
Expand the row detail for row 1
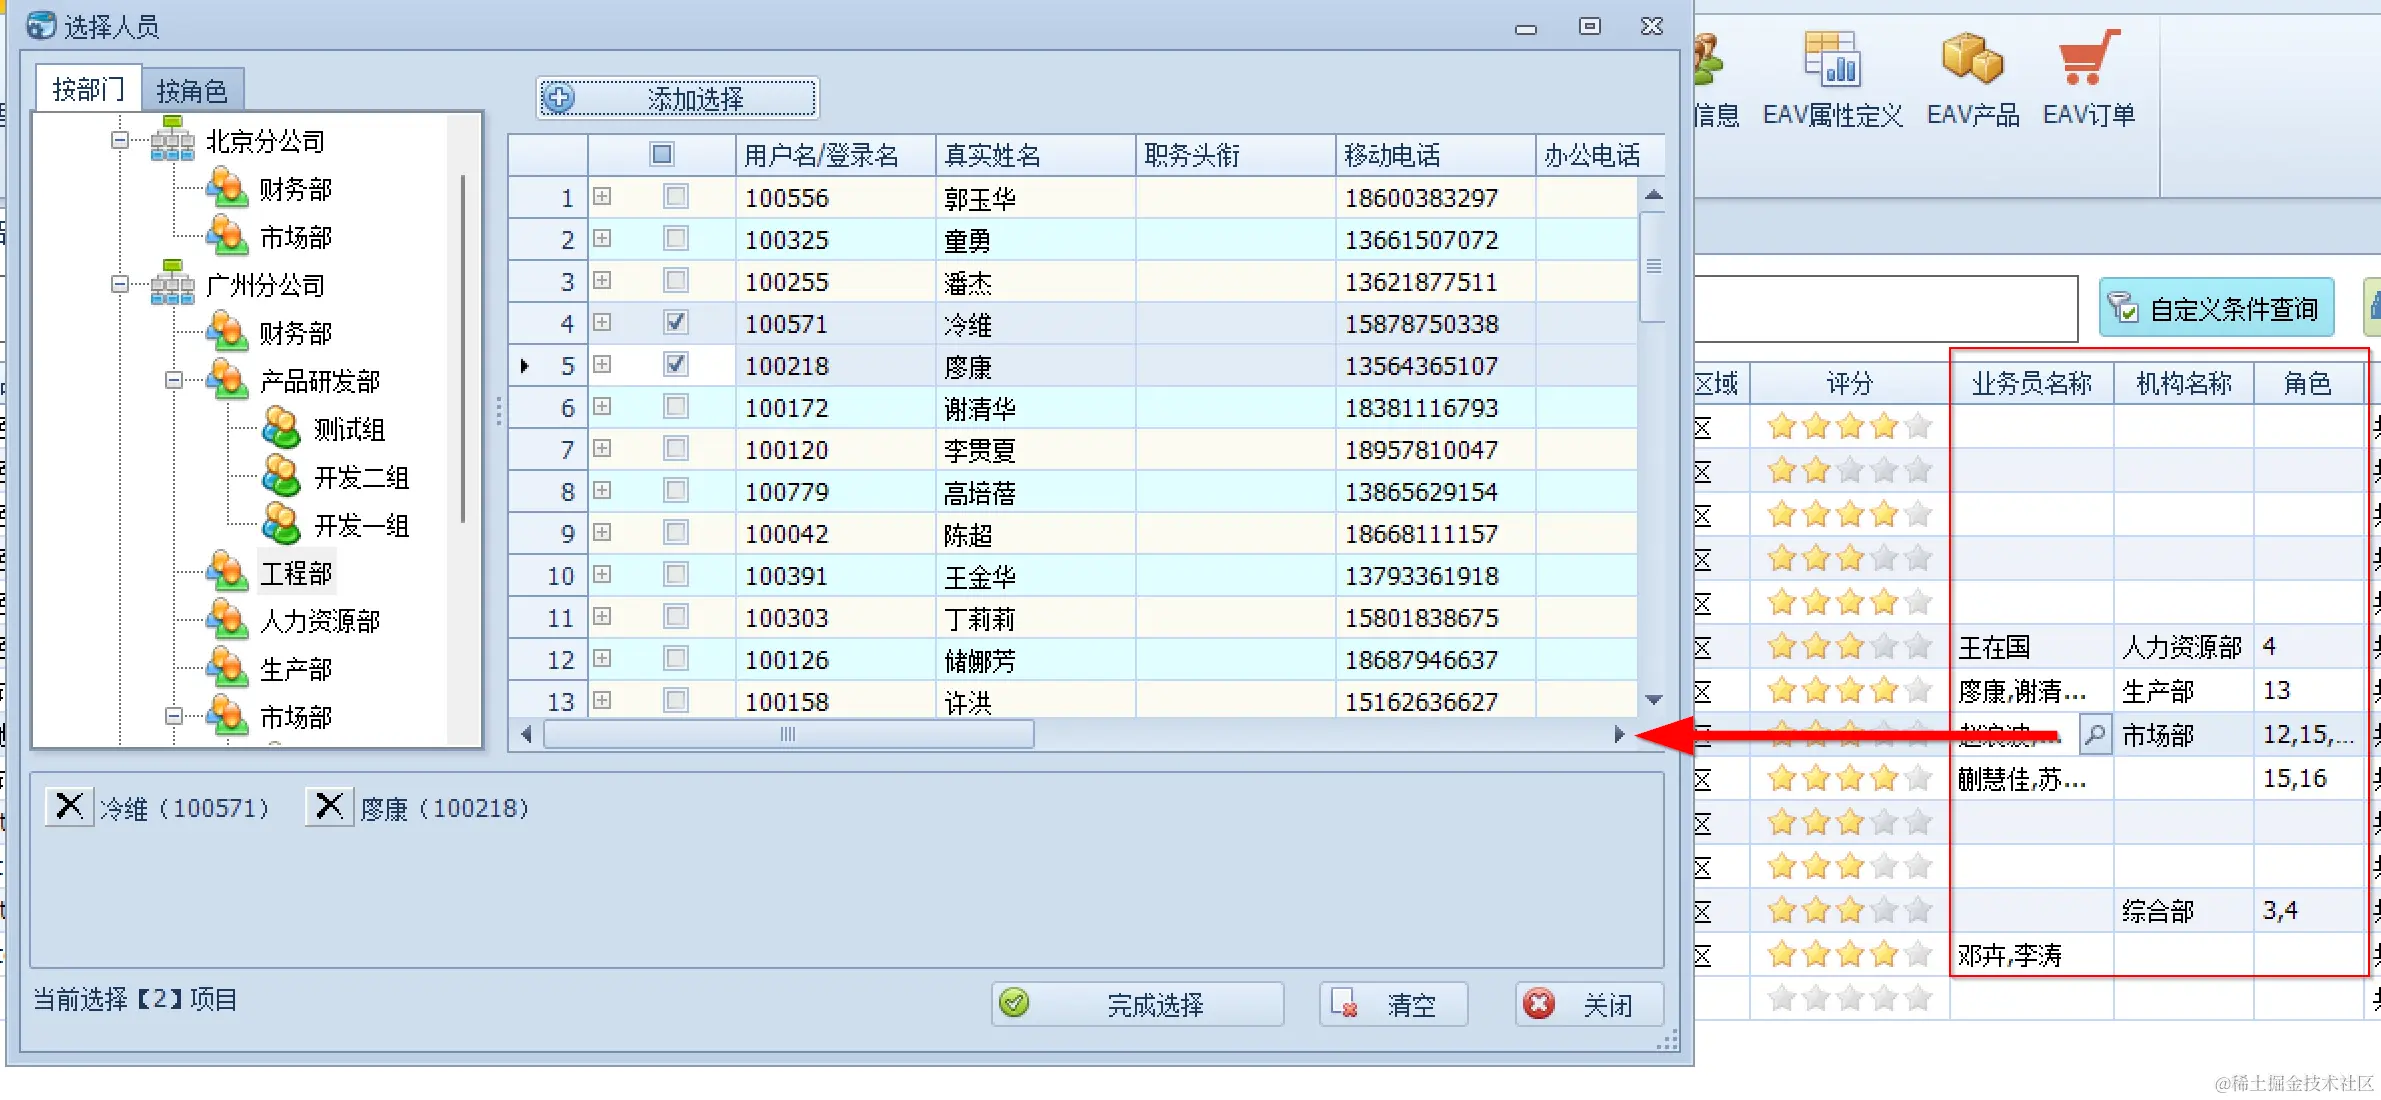click(x=602, y=197)
